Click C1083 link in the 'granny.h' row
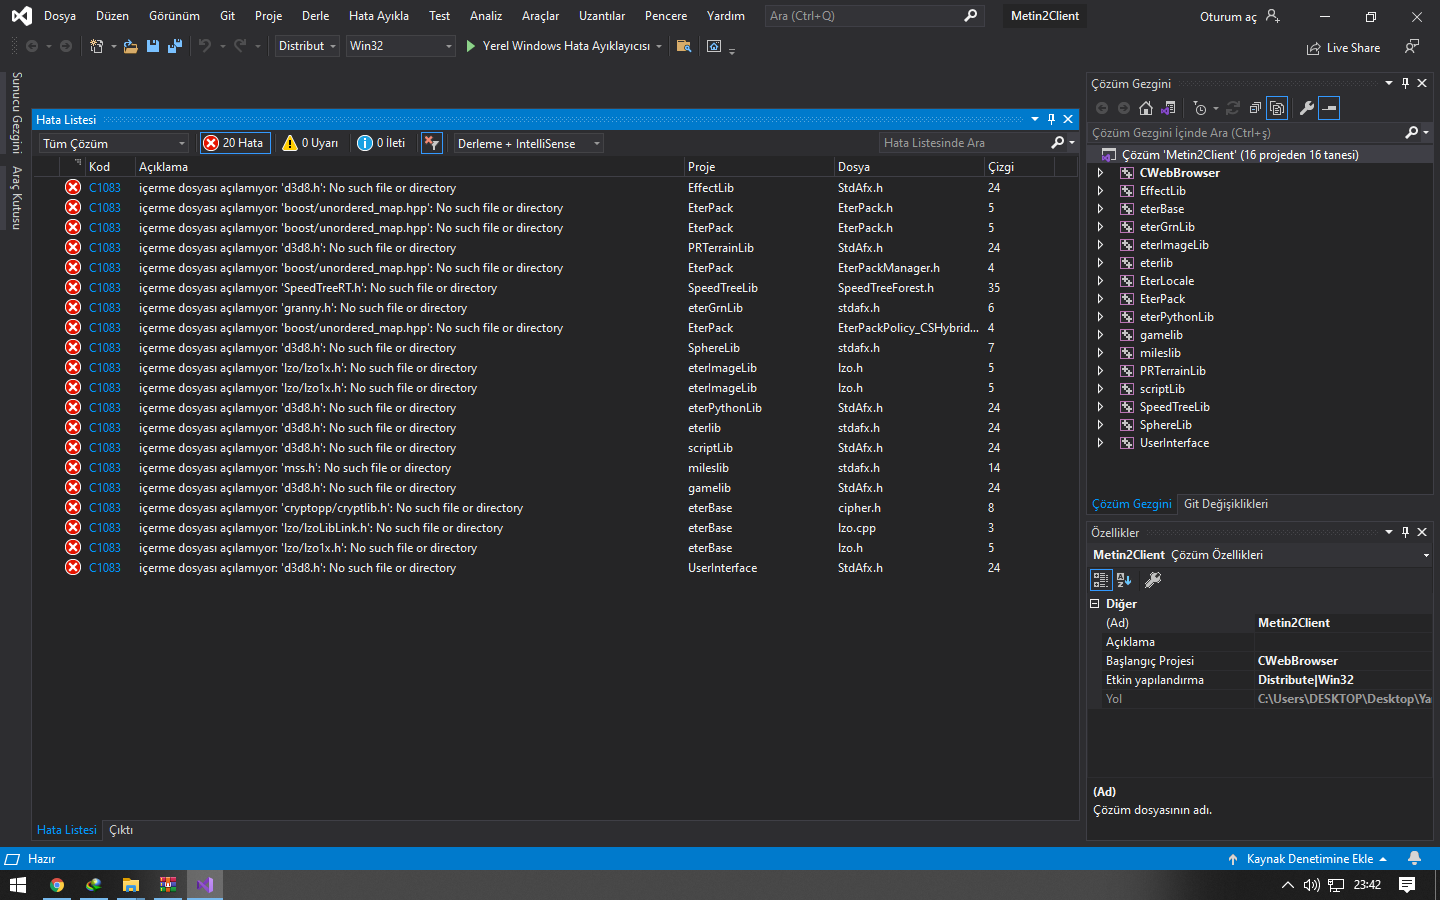The width and height of the screenshot is (1440, 900). click(105, 308)
